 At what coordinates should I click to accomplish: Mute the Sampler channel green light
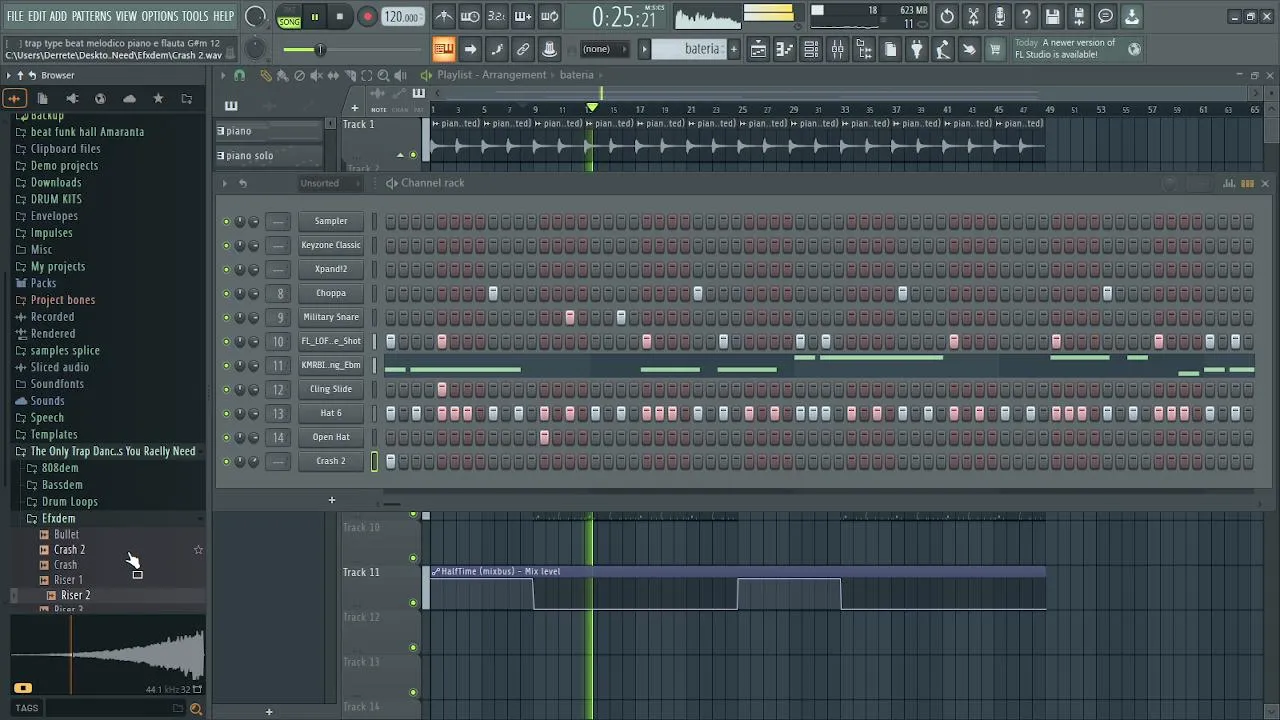[x=226, y=221]
